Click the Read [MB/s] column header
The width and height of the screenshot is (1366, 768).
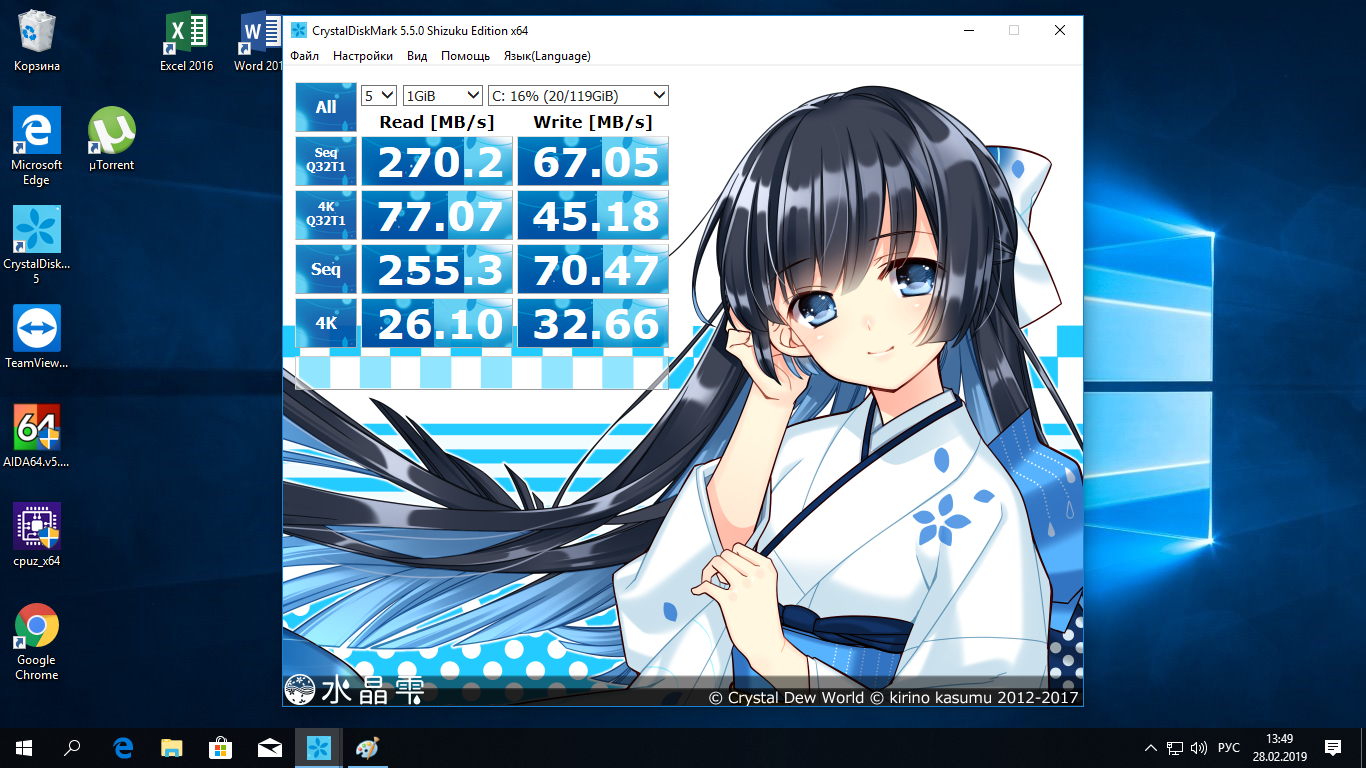pos(437,122)
